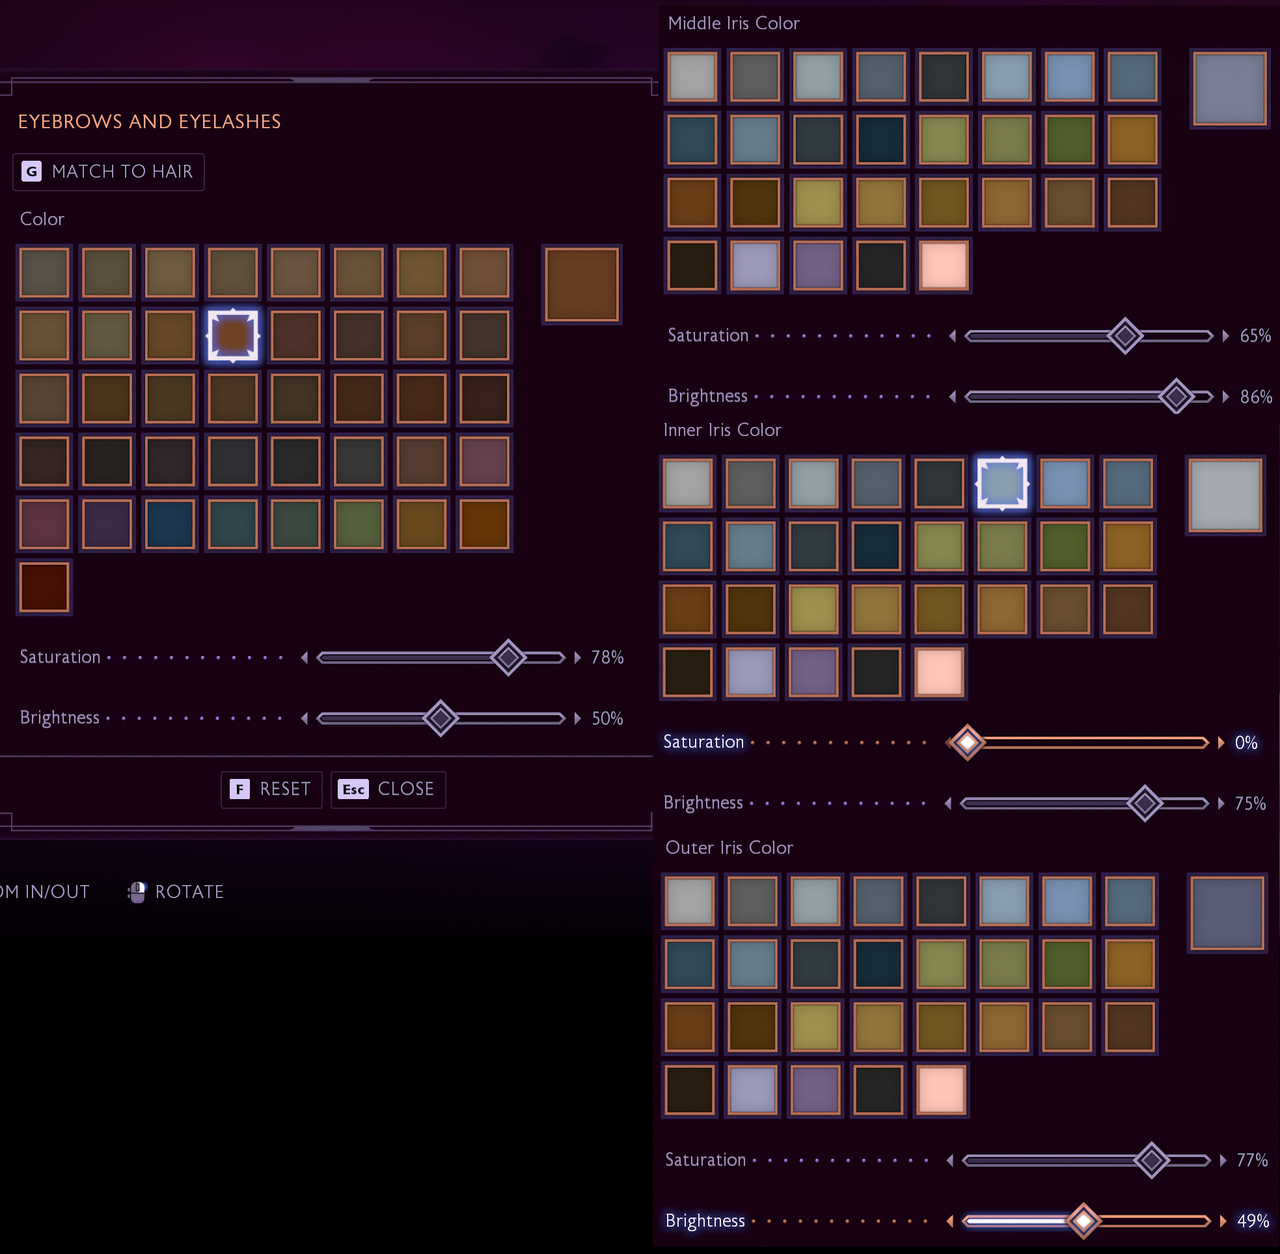Click the Outer Iris Brightness slider handle
The width and height of the screenshot is (1280, 1254).
pos(1083,1221)
